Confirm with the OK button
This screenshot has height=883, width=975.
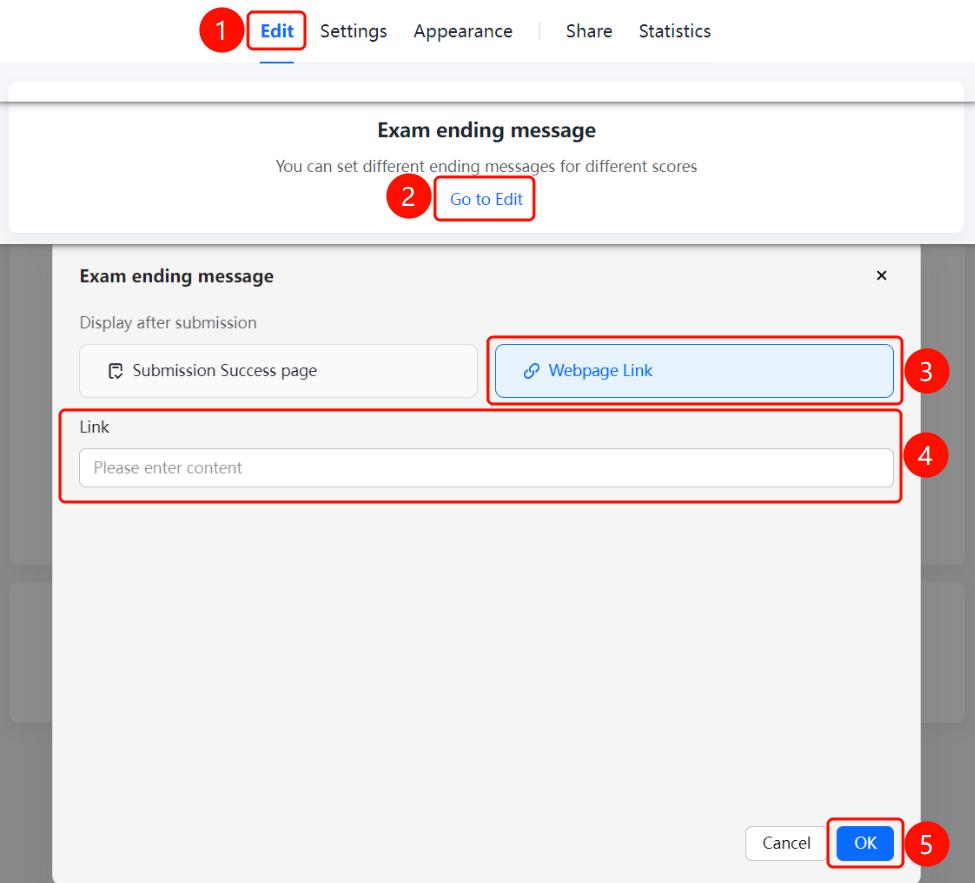865,843
